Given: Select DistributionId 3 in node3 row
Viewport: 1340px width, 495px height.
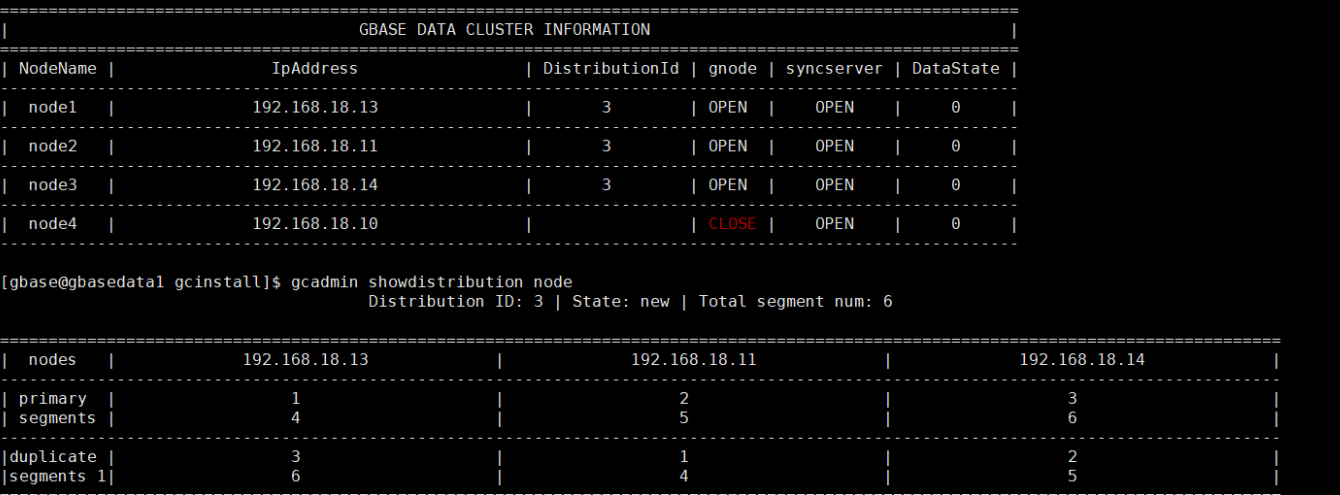Looking at the screenshot, I should 606,185.
